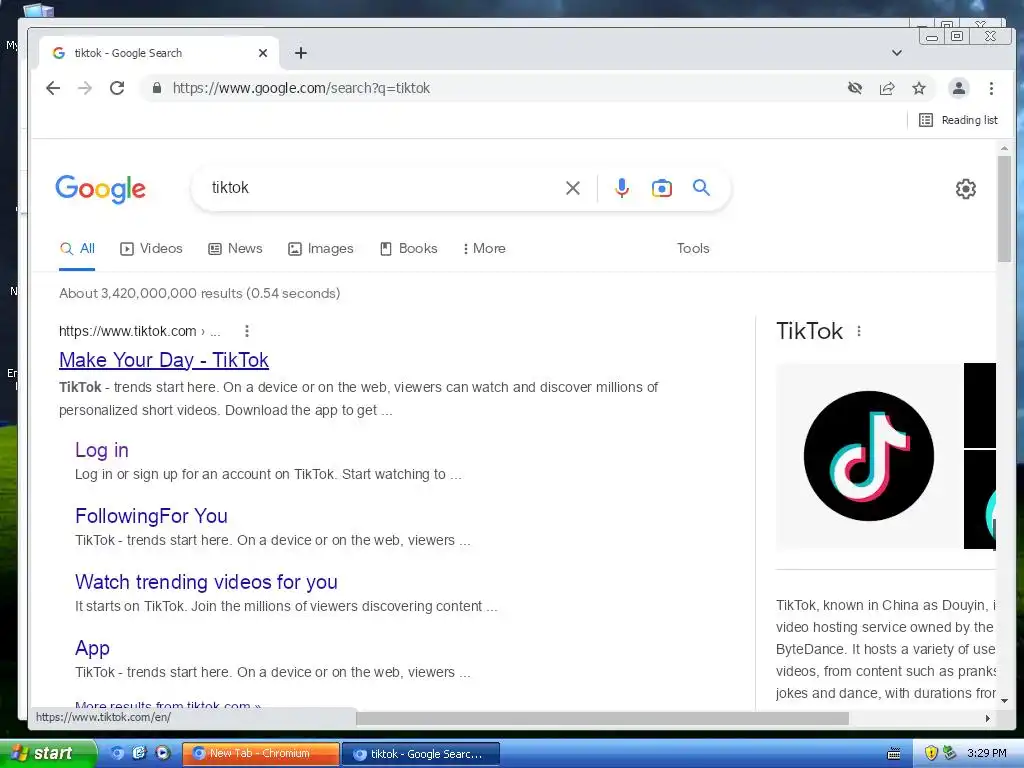The width and height of the screenshot is (1024, 768).
Task: Click the address bar URL
Action: (x=301, y=88)
